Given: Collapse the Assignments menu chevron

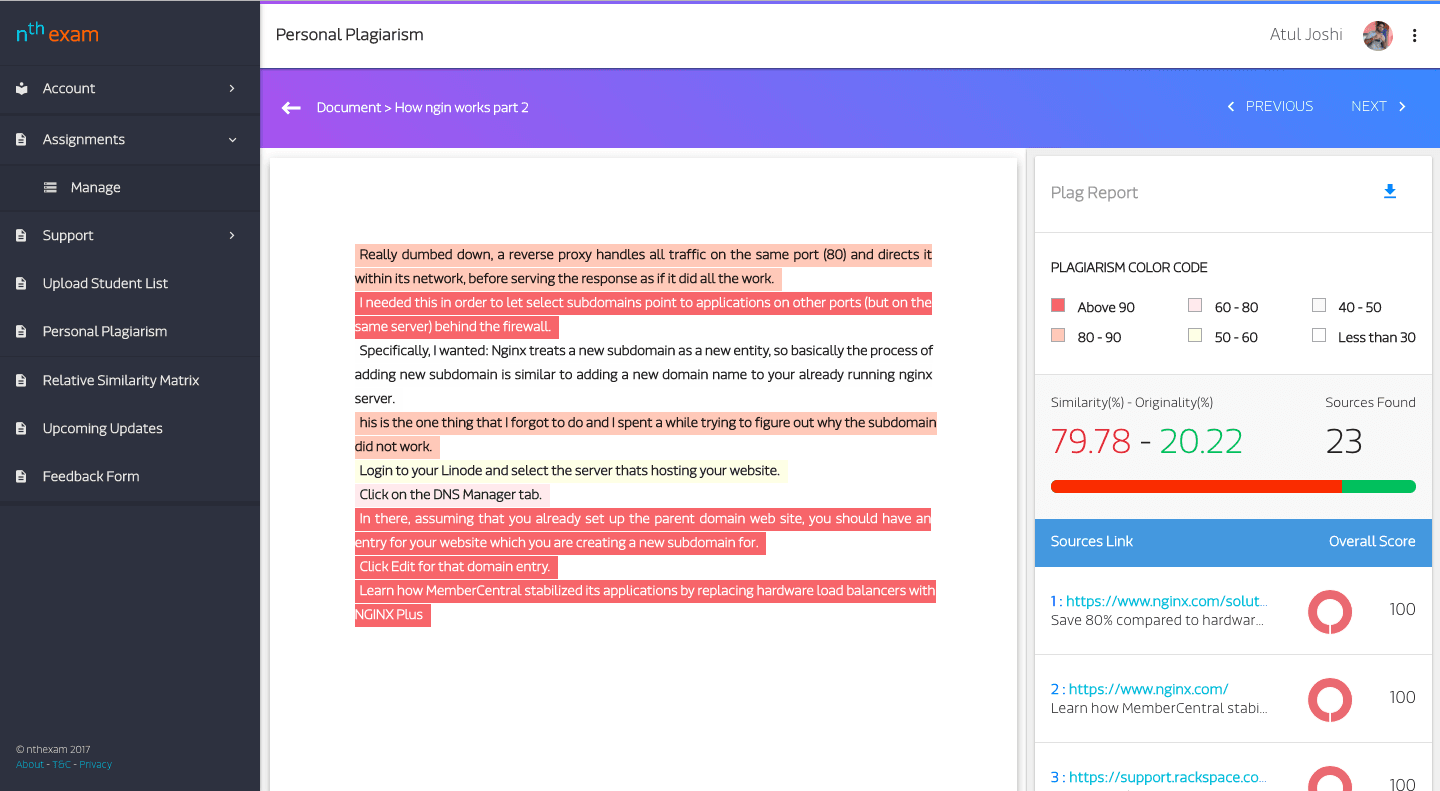Looking at the screenshot, I should click(x=232, y=139).
